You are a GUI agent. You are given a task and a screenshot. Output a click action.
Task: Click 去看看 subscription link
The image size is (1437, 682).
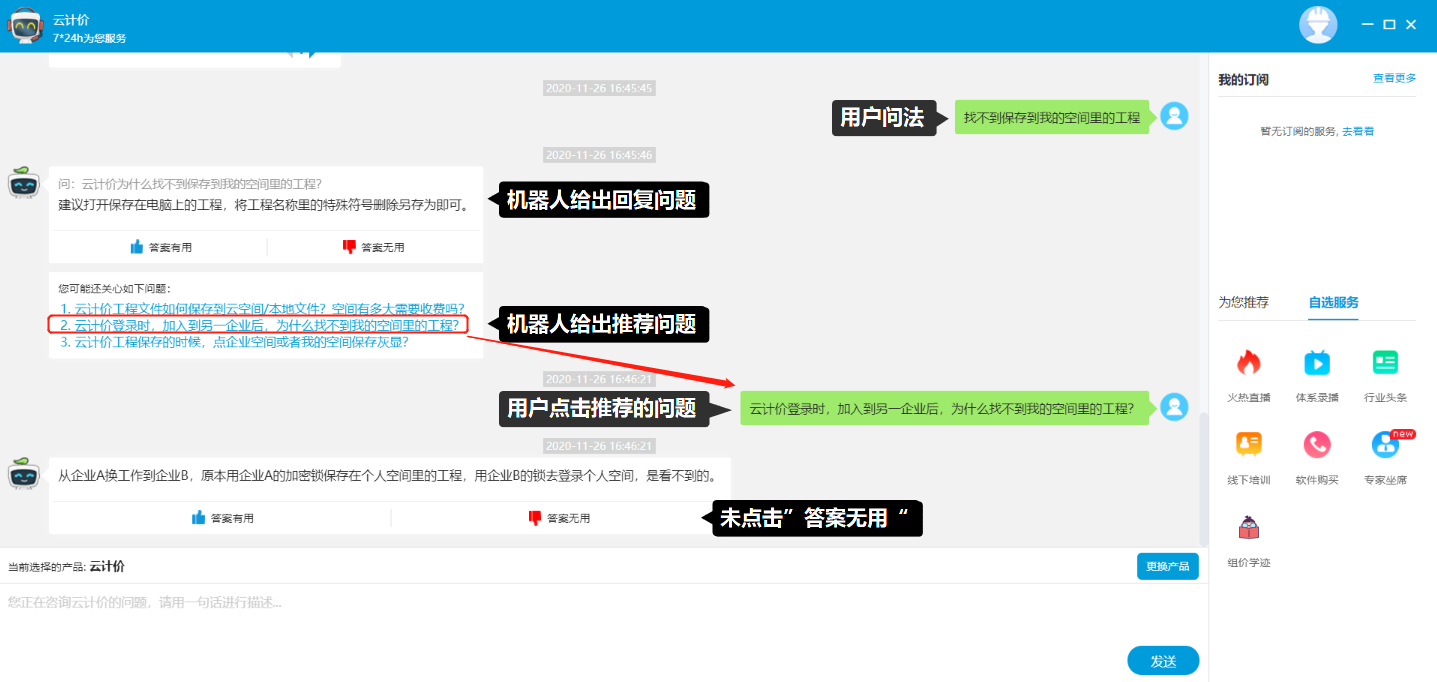click(x=1357, y=131)
